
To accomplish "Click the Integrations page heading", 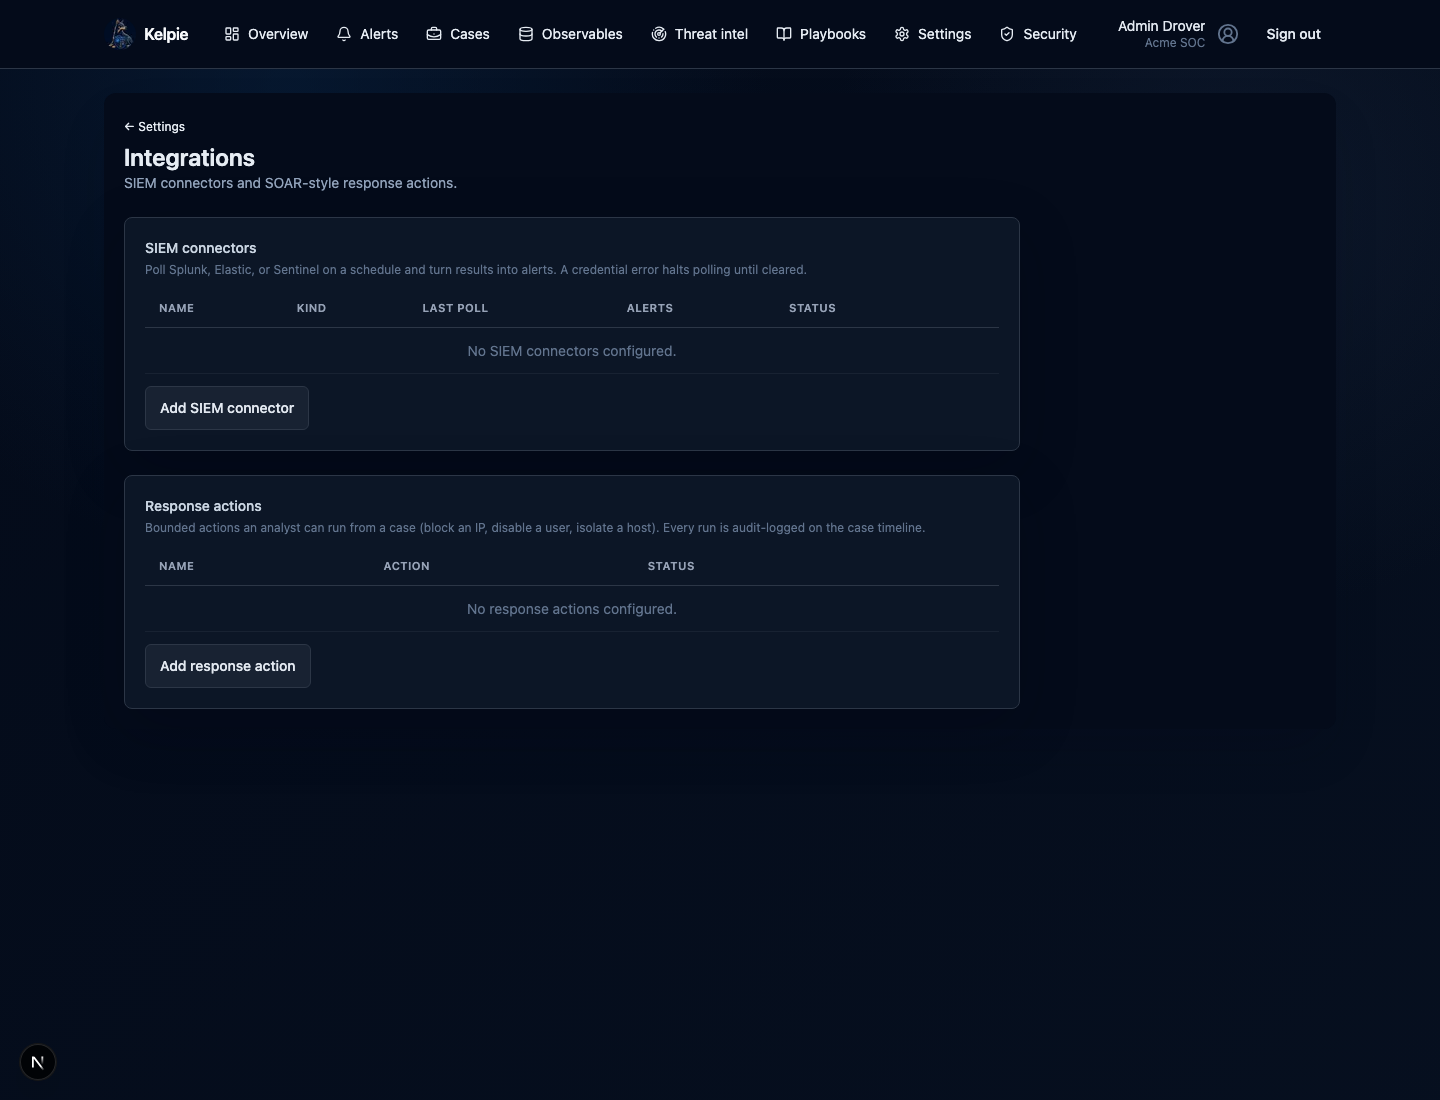I will point(189,158).
